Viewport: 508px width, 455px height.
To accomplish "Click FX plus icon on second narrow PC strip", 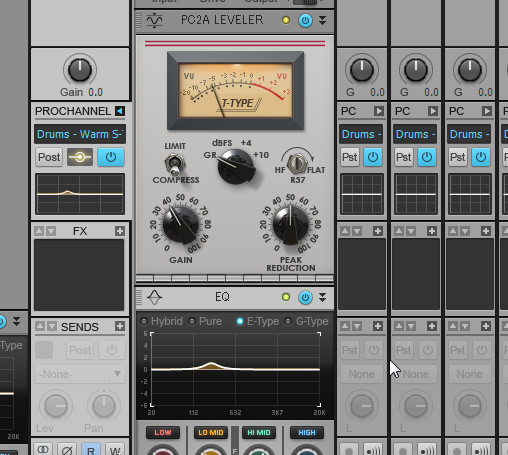I will click(432, 231).
